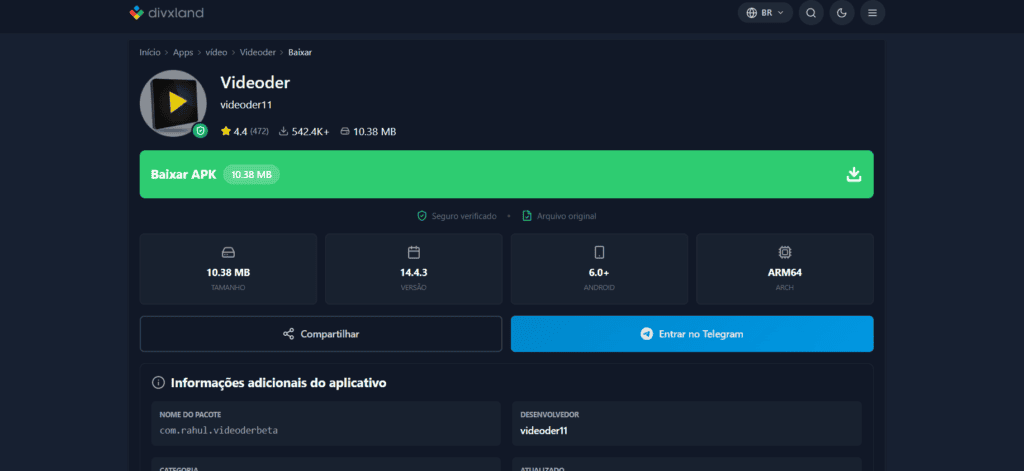1024x471 pixels.
Task: Go to Início breadcrumb
Action: tap(150, 52)
